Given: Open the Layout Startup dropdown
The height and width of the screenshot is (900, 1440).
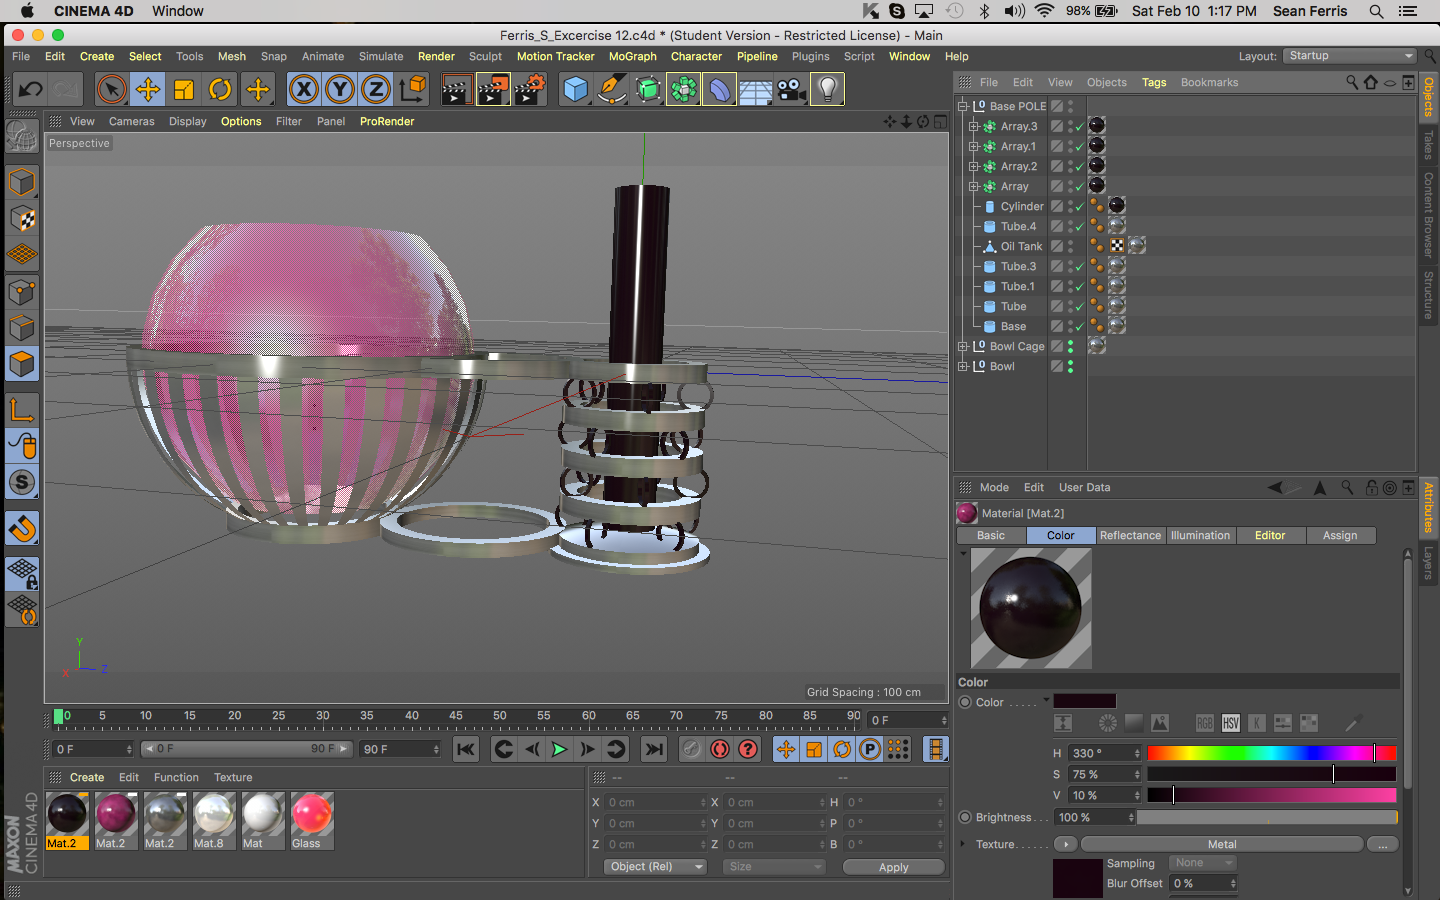Looking at the screenshot, I should (x=1350, y=56).
